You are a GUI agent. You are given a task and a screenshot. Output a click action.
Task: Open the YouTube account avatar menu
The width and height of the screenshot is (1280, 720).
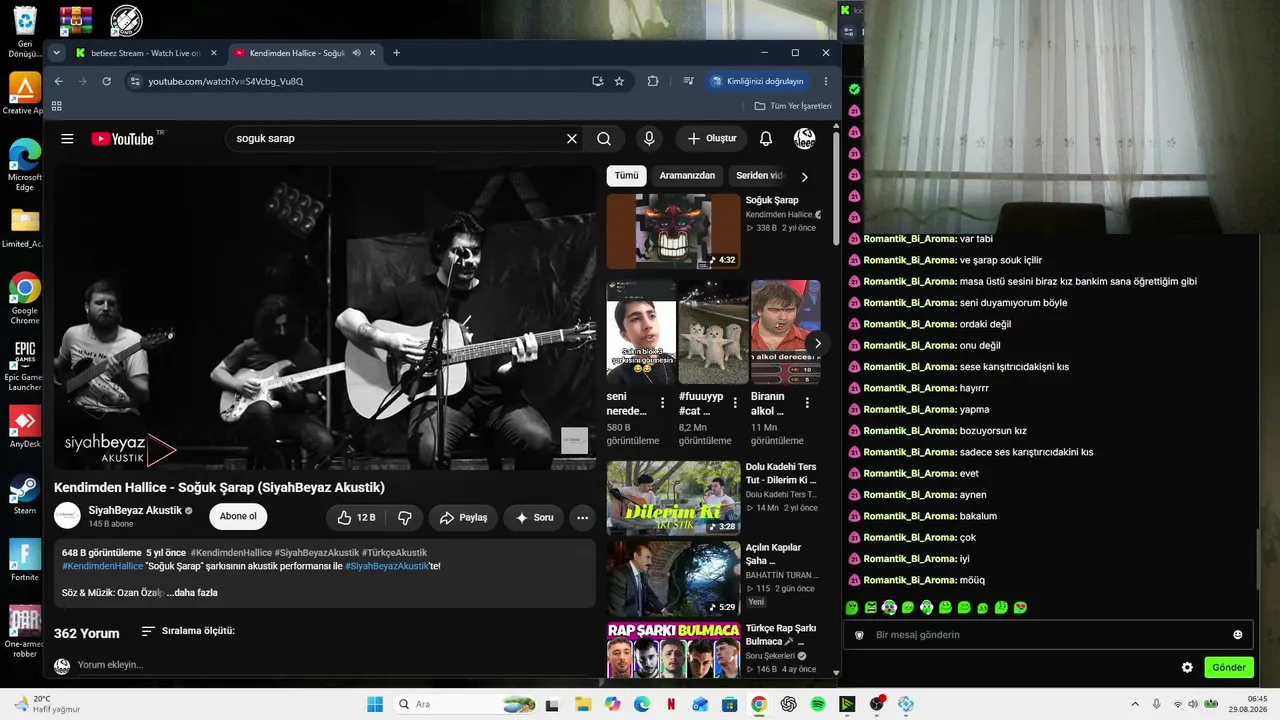[804, 139]
